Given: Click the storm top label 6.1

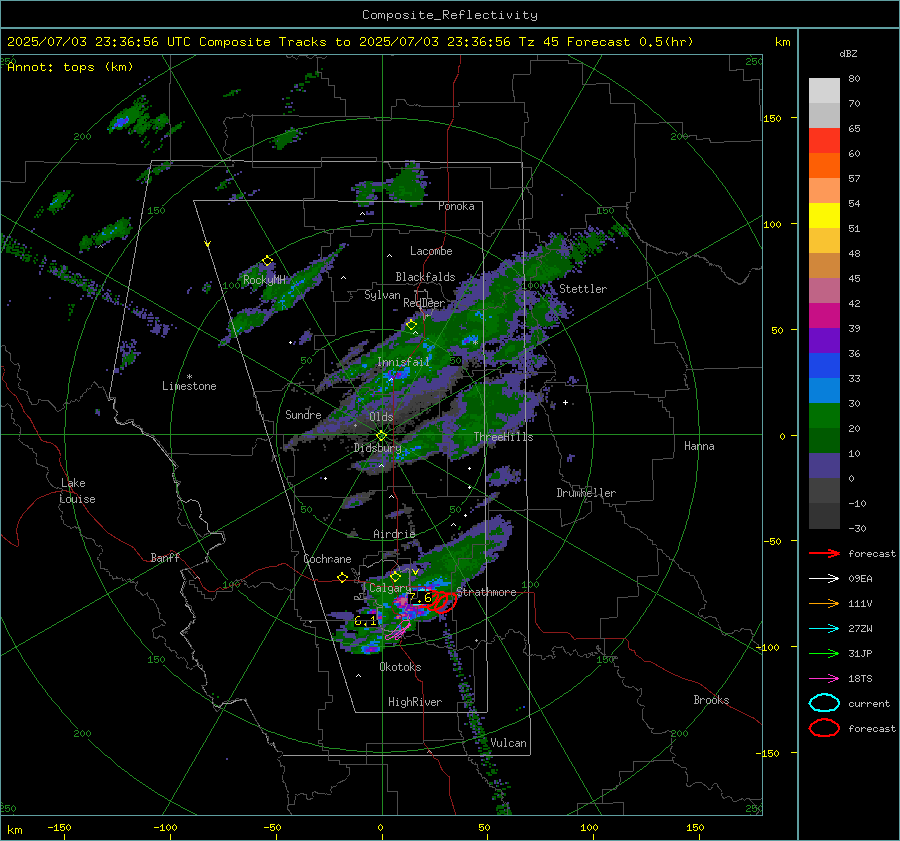Looking at the screenshot, I should click(x=366, y=621).
